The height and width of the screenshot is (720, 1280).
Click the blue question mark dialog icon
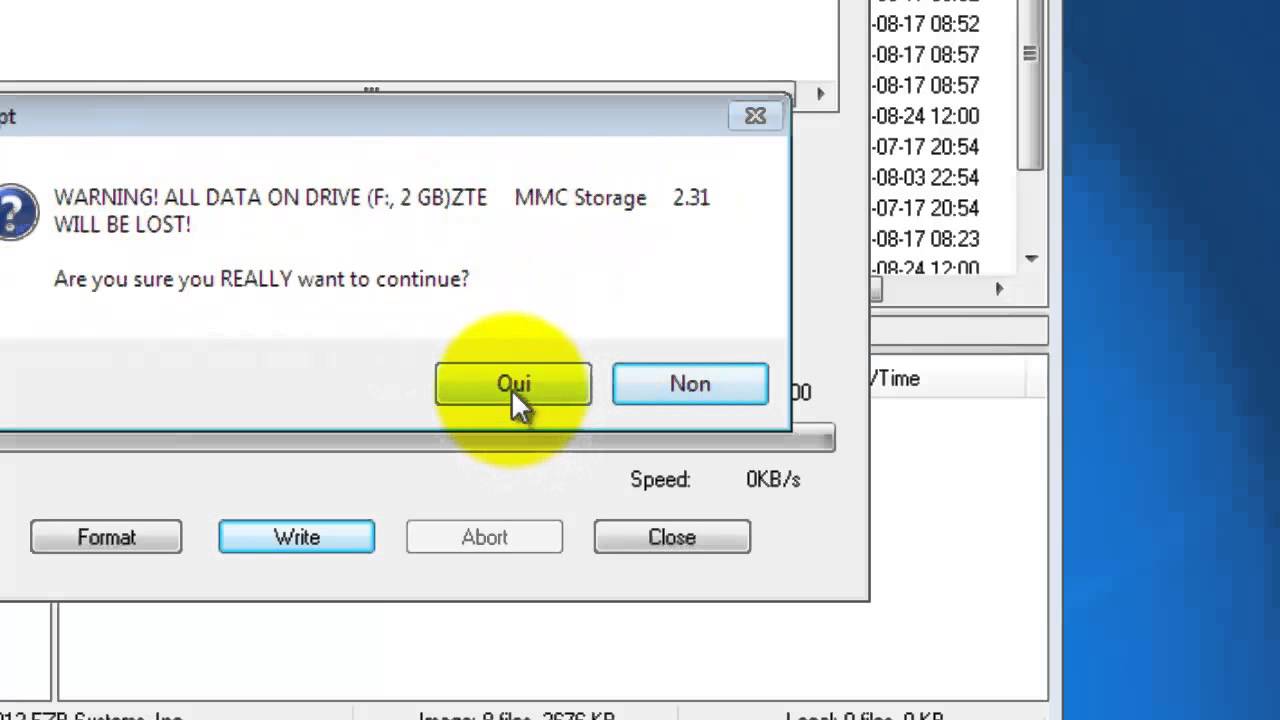point(14,211)
